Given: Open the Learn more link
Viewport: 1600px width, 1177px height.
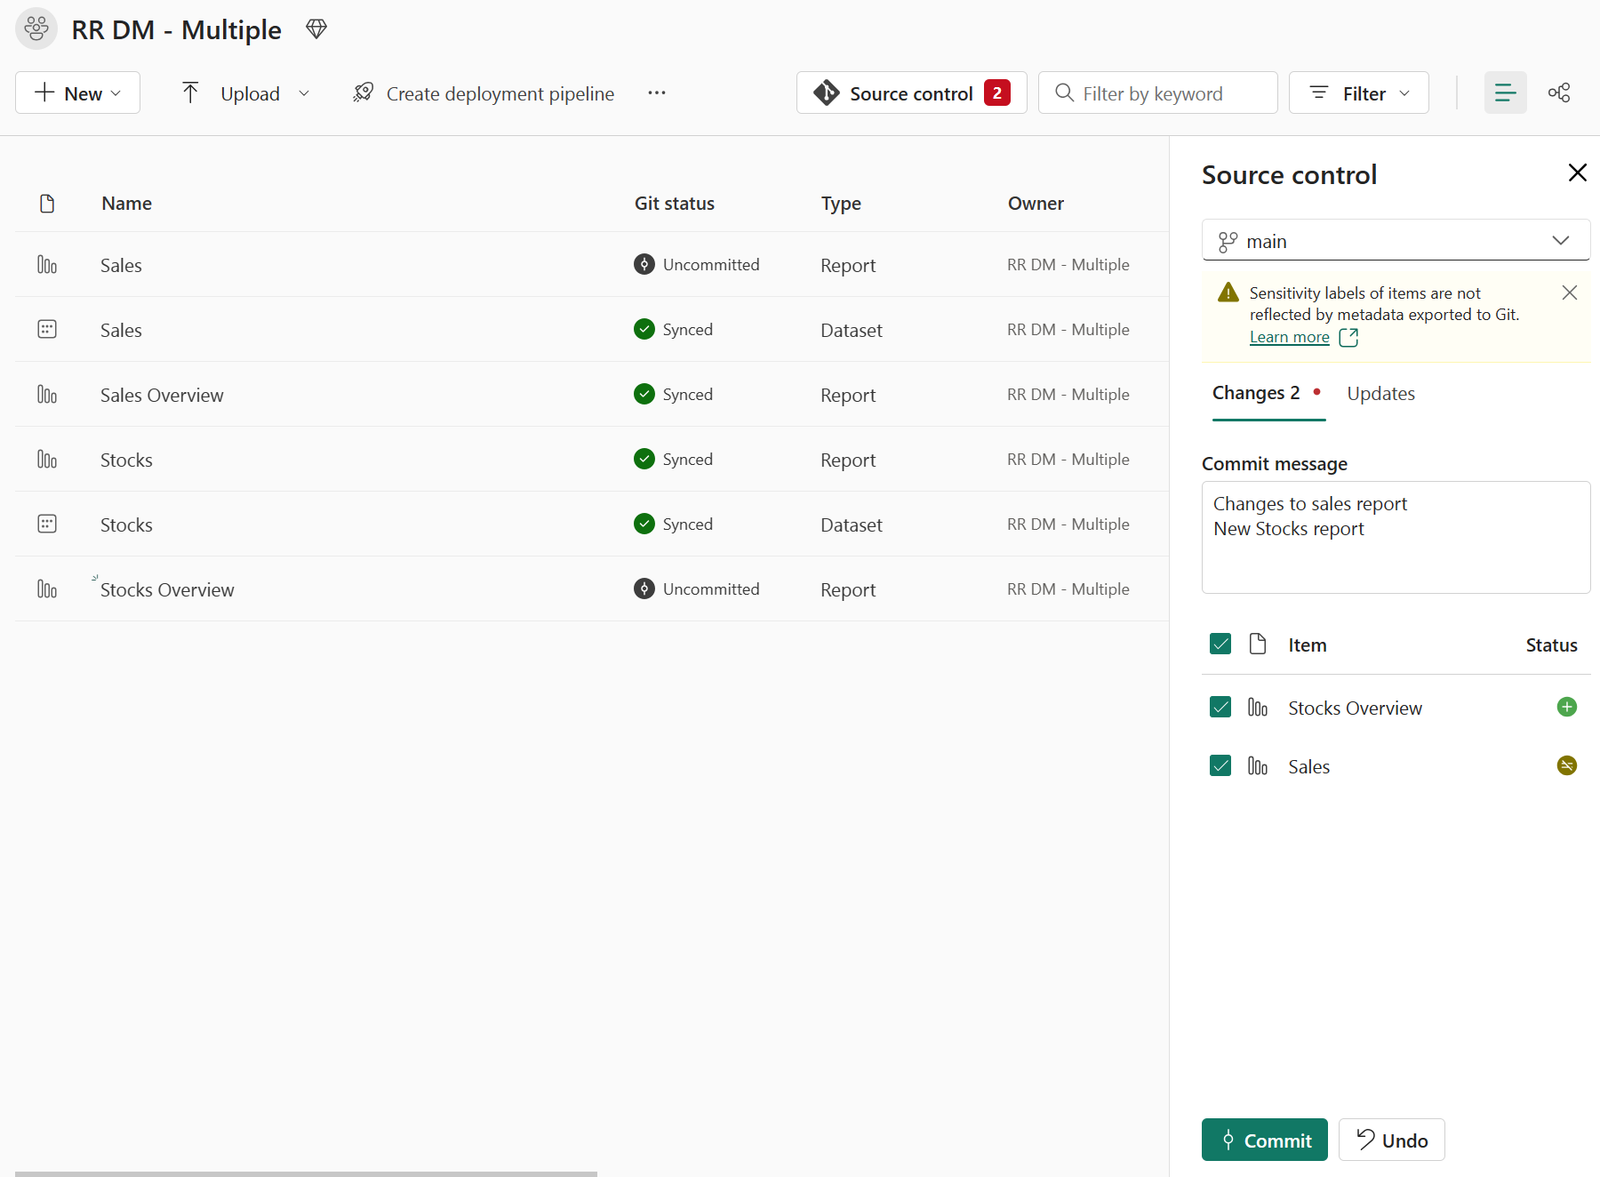Looking at the screenshot, I should coord(1290,337).
